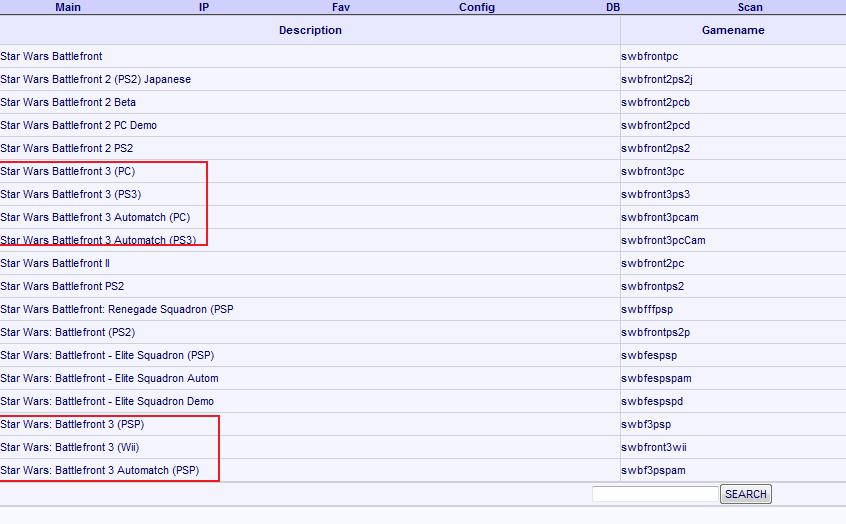Select gamename 'swbfespspd'

coord(652,401)
